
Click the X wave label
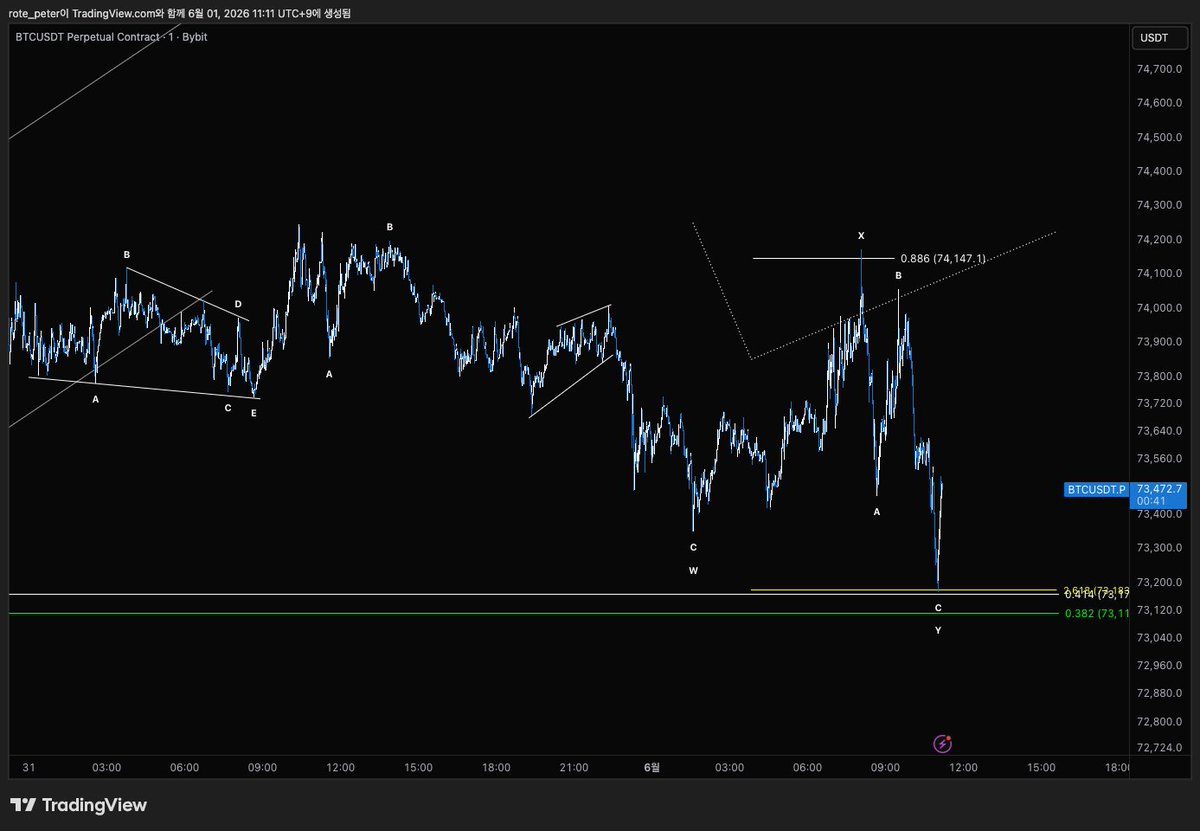(x=861, y=236)
